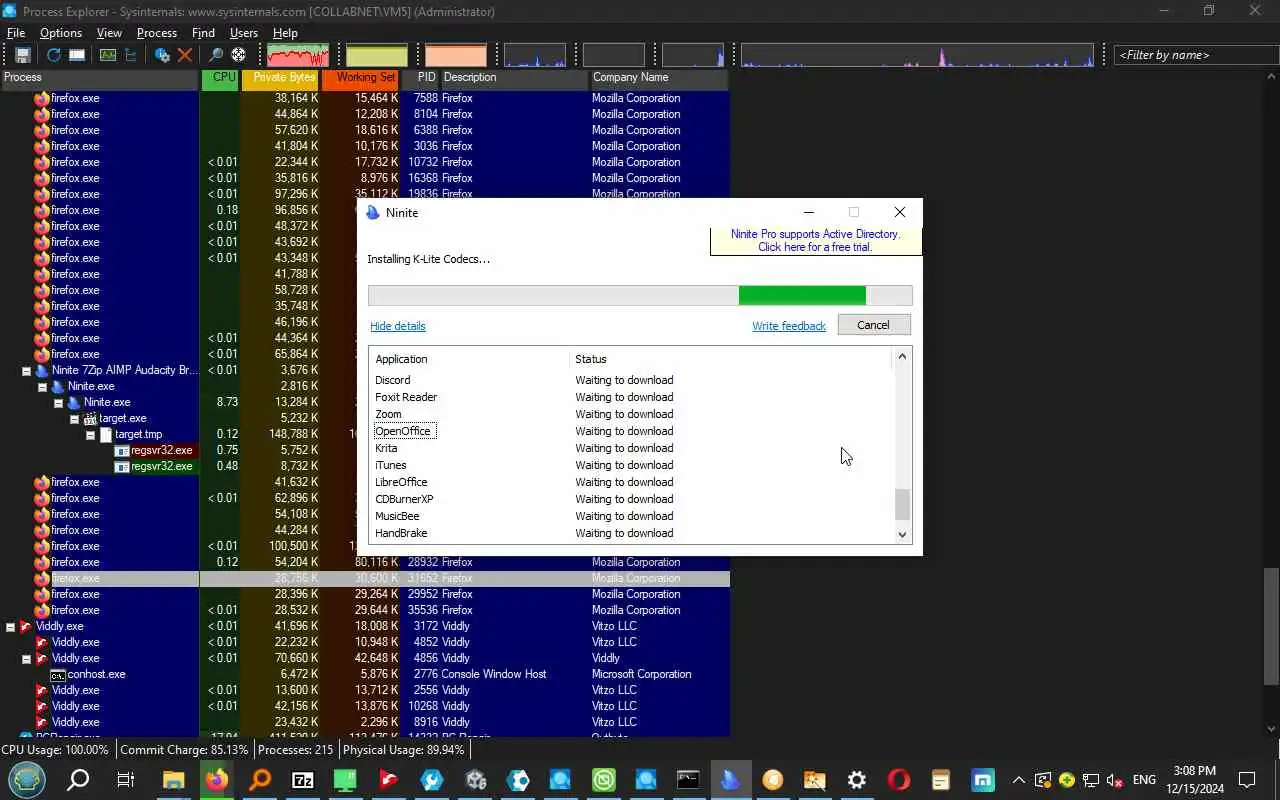Open the Task View taskbar icon
This screenshot has width=1280, height=800.
coord(126,780)
